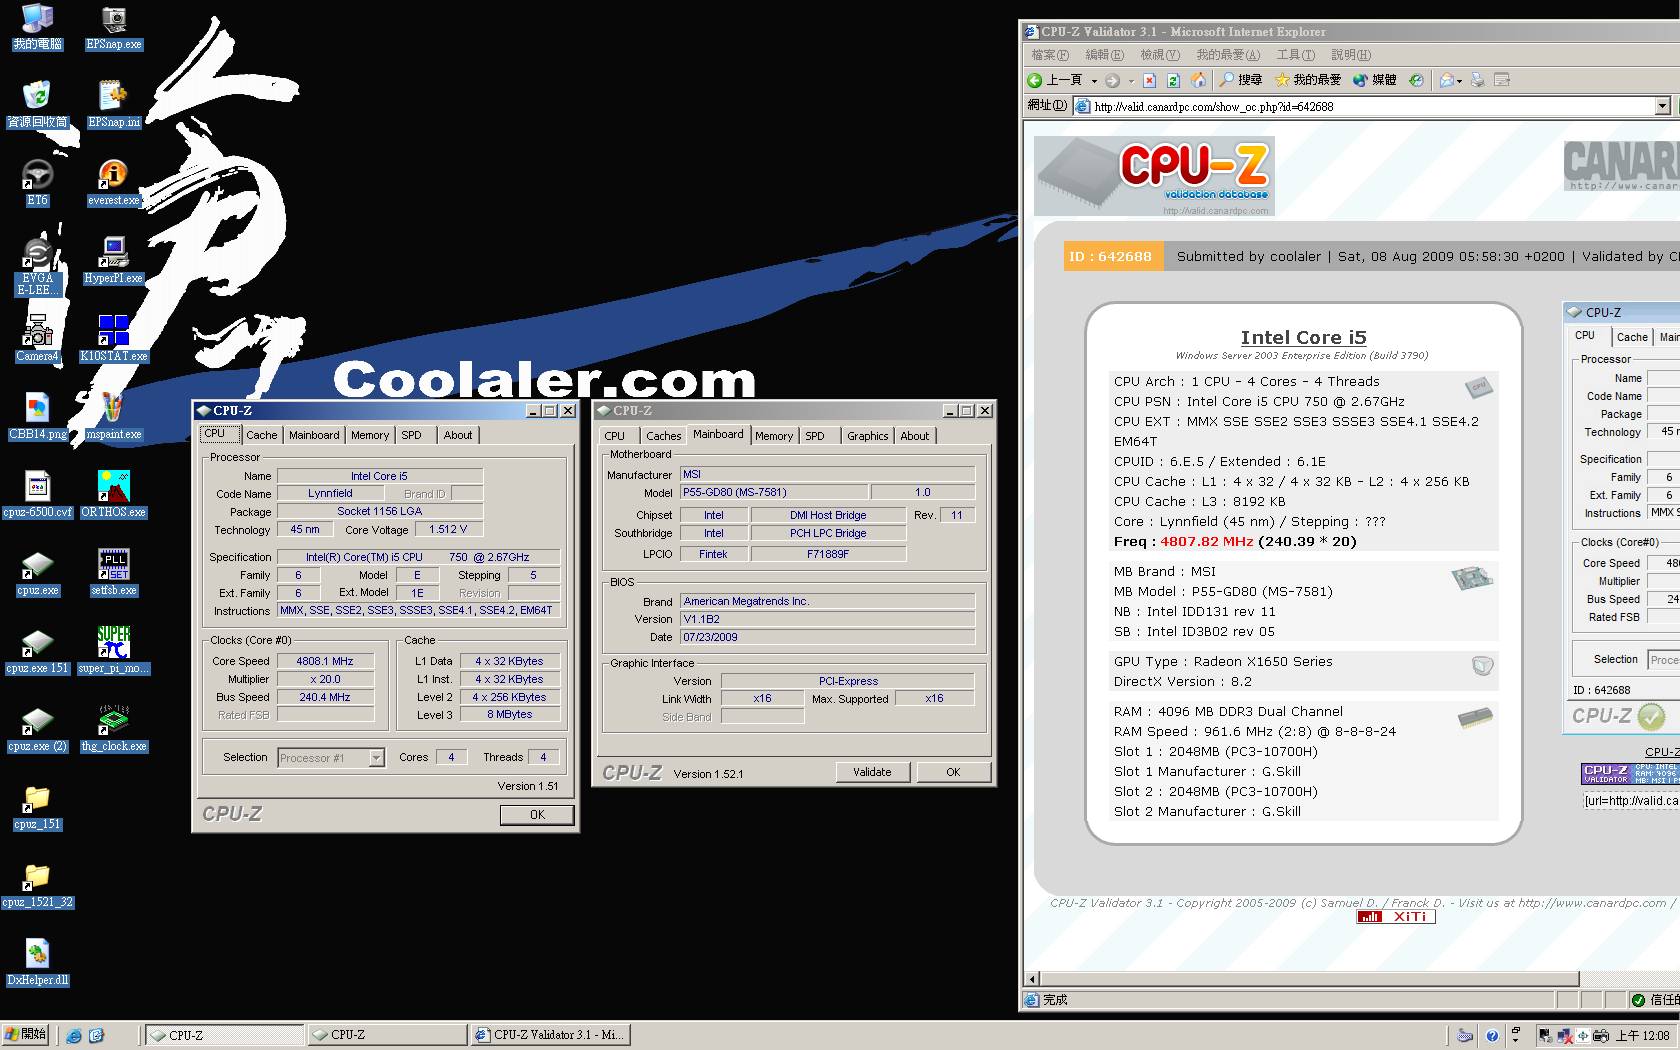The image size is (1680, 1050).
Task: Open the cpuz_1521_32 desktop folder
Action: (x=37, y=885)
